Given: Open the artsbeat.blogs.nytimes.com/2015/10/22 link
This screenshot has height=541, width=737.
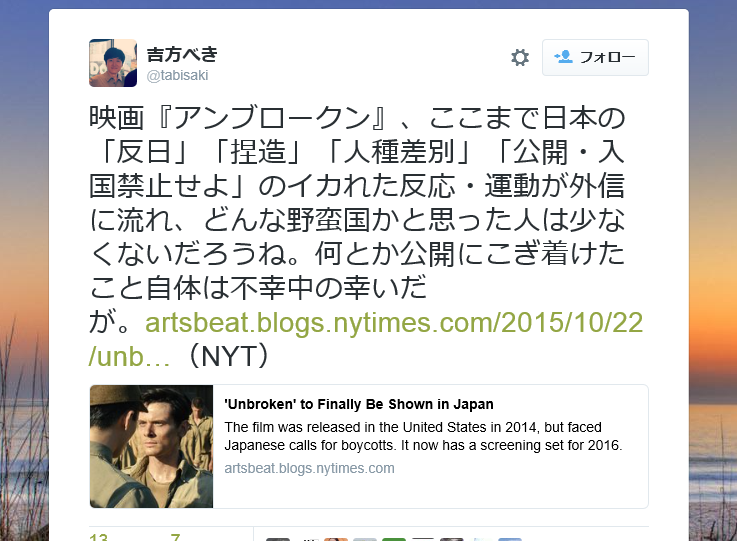Looking at the screenshot, I should click(x=394, y=323).
